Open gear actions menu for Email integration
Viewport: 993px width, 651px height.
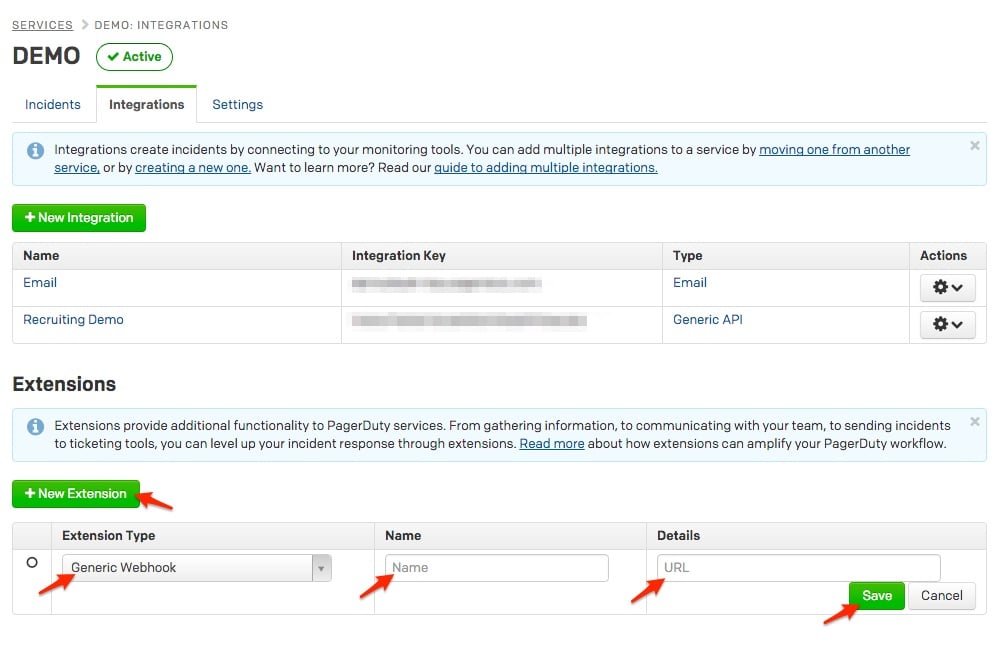(x=947, y=287)
